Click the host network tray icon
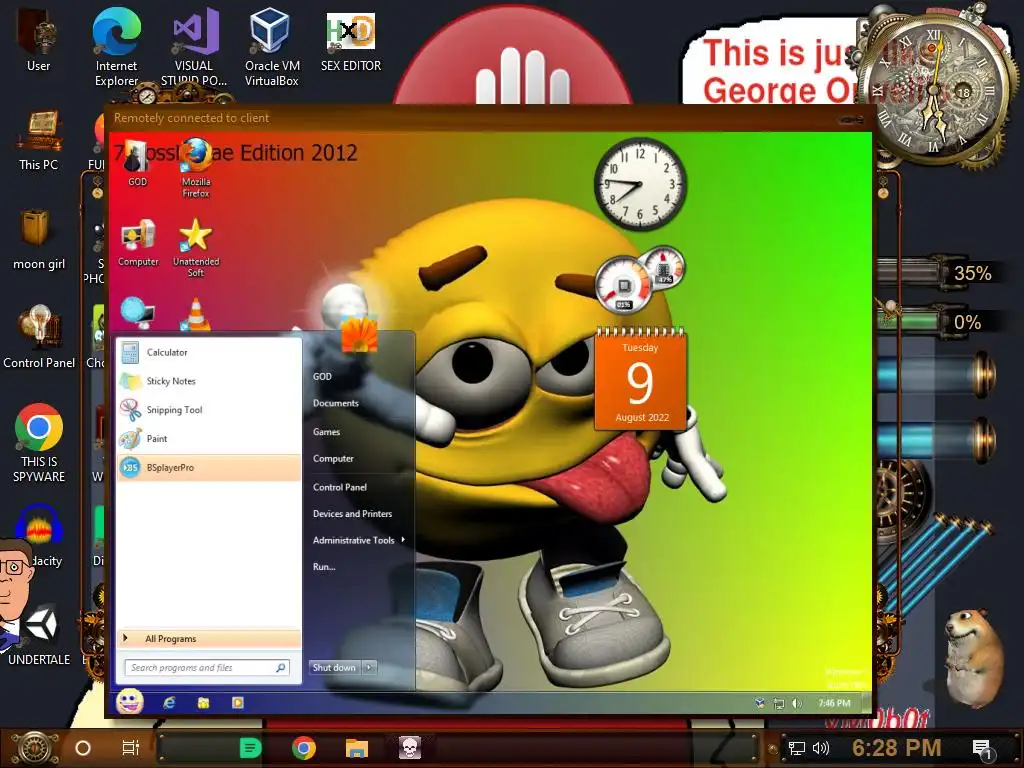This screenshot has width=1024, height=768. 796,748
